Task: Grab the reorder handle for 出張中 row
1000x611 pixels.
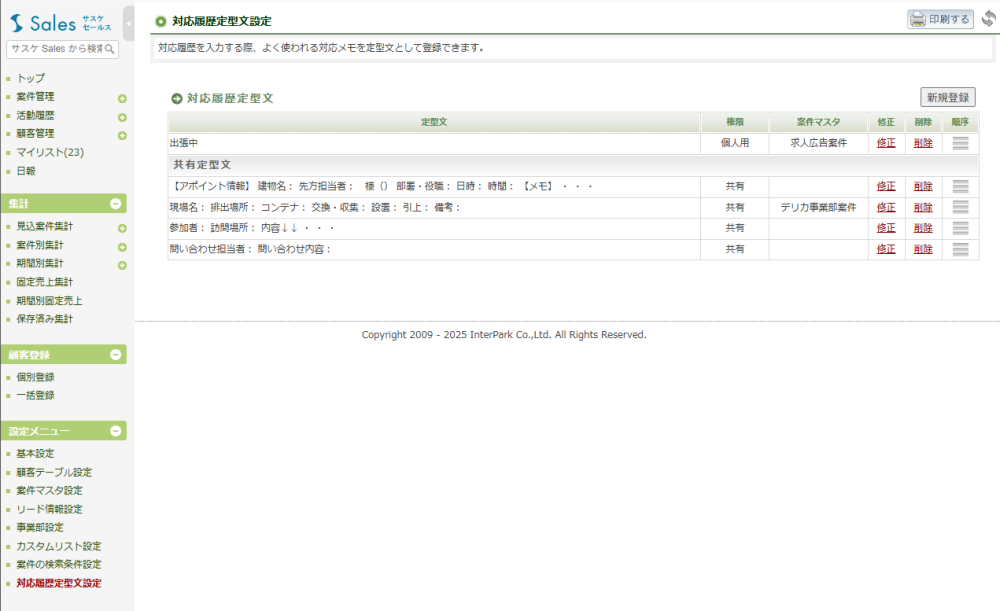Action: tap(960, 143)
